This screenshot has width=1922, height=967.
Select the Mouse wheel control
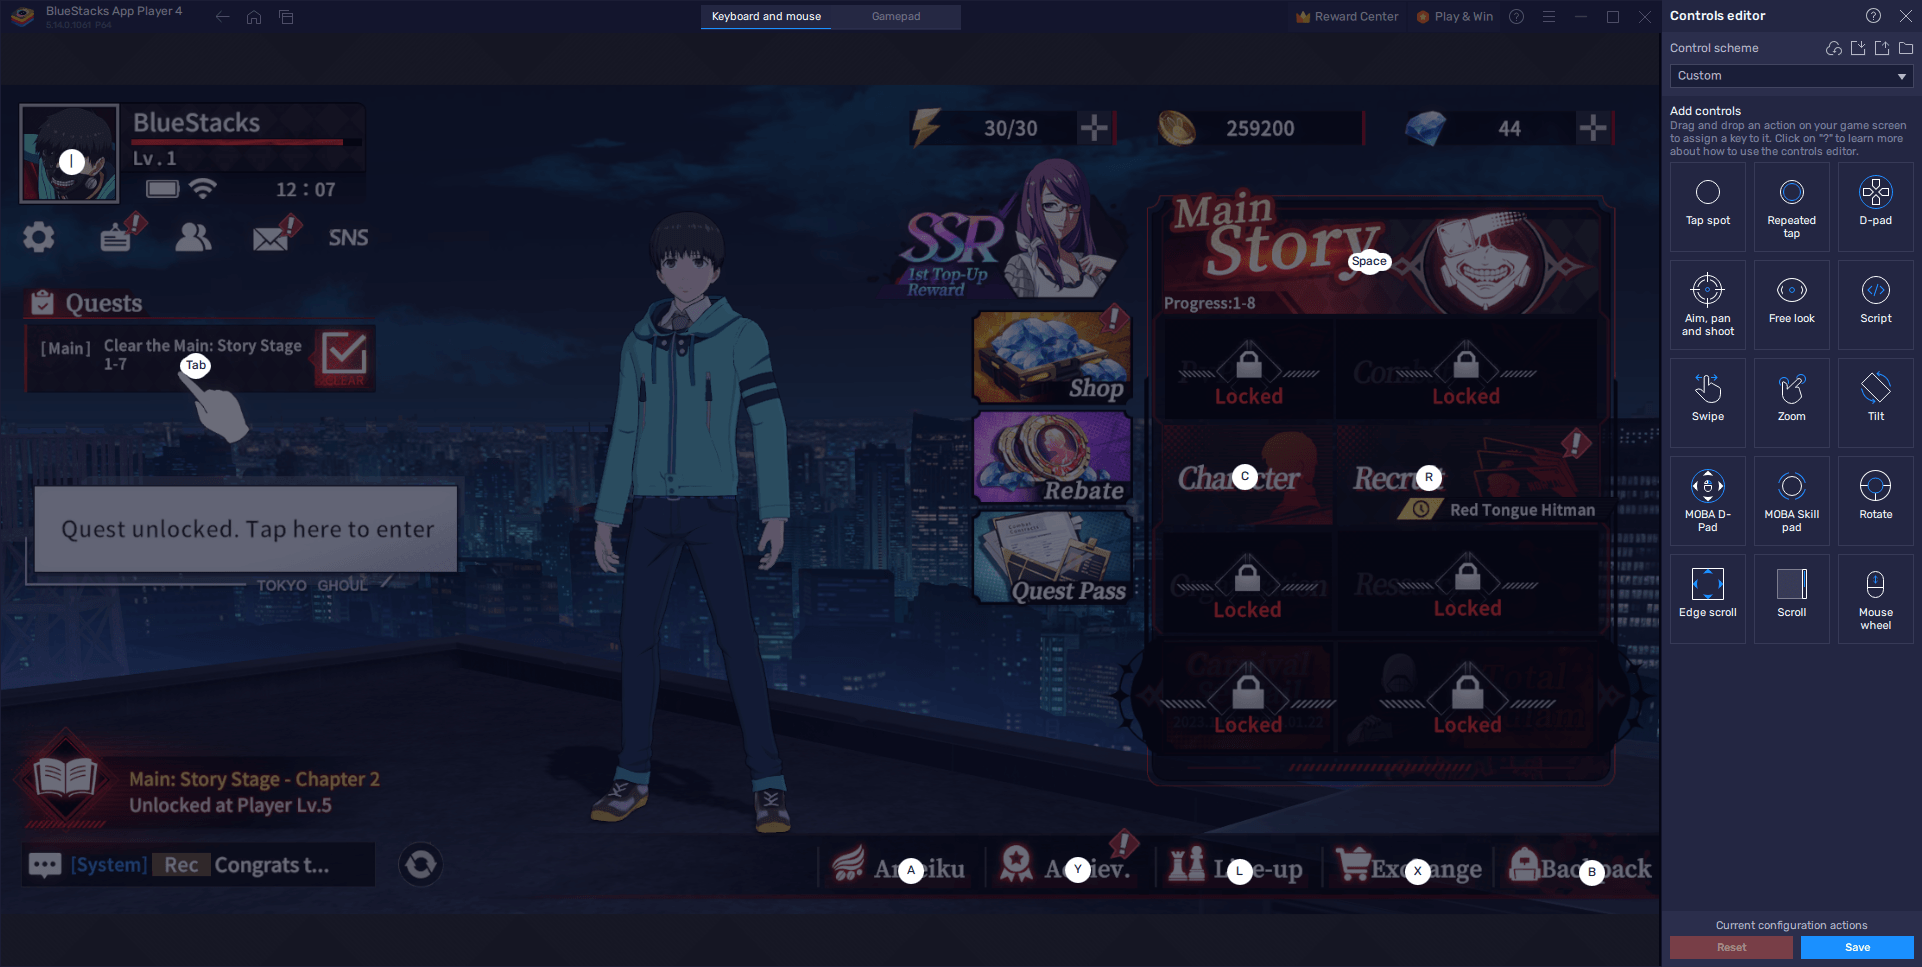(1875, 598)
